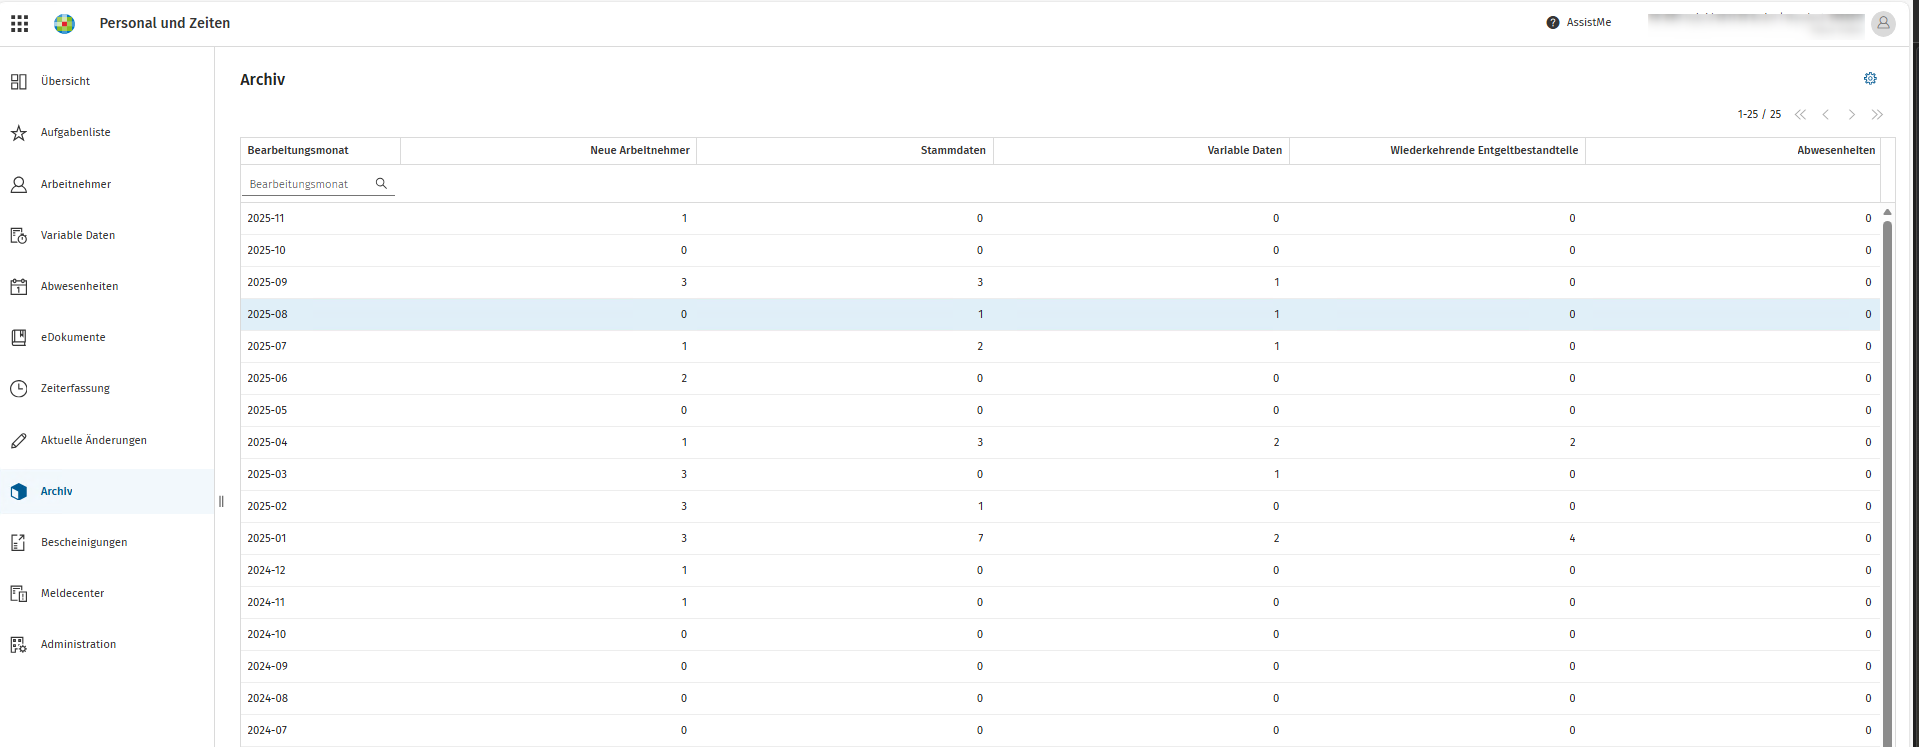Go to first page arrow
Viewport: 1919px width, 747px height.
click(1800, 114)
